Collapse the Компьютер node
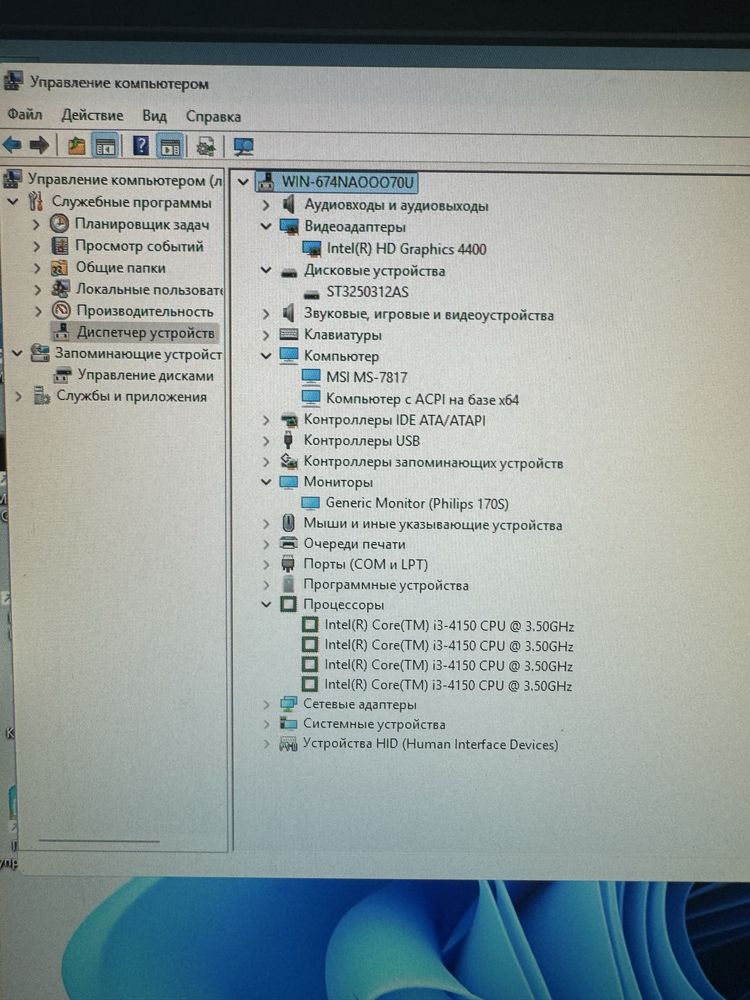This screenshot has width=750, height=1000. [x=266, y=355]
